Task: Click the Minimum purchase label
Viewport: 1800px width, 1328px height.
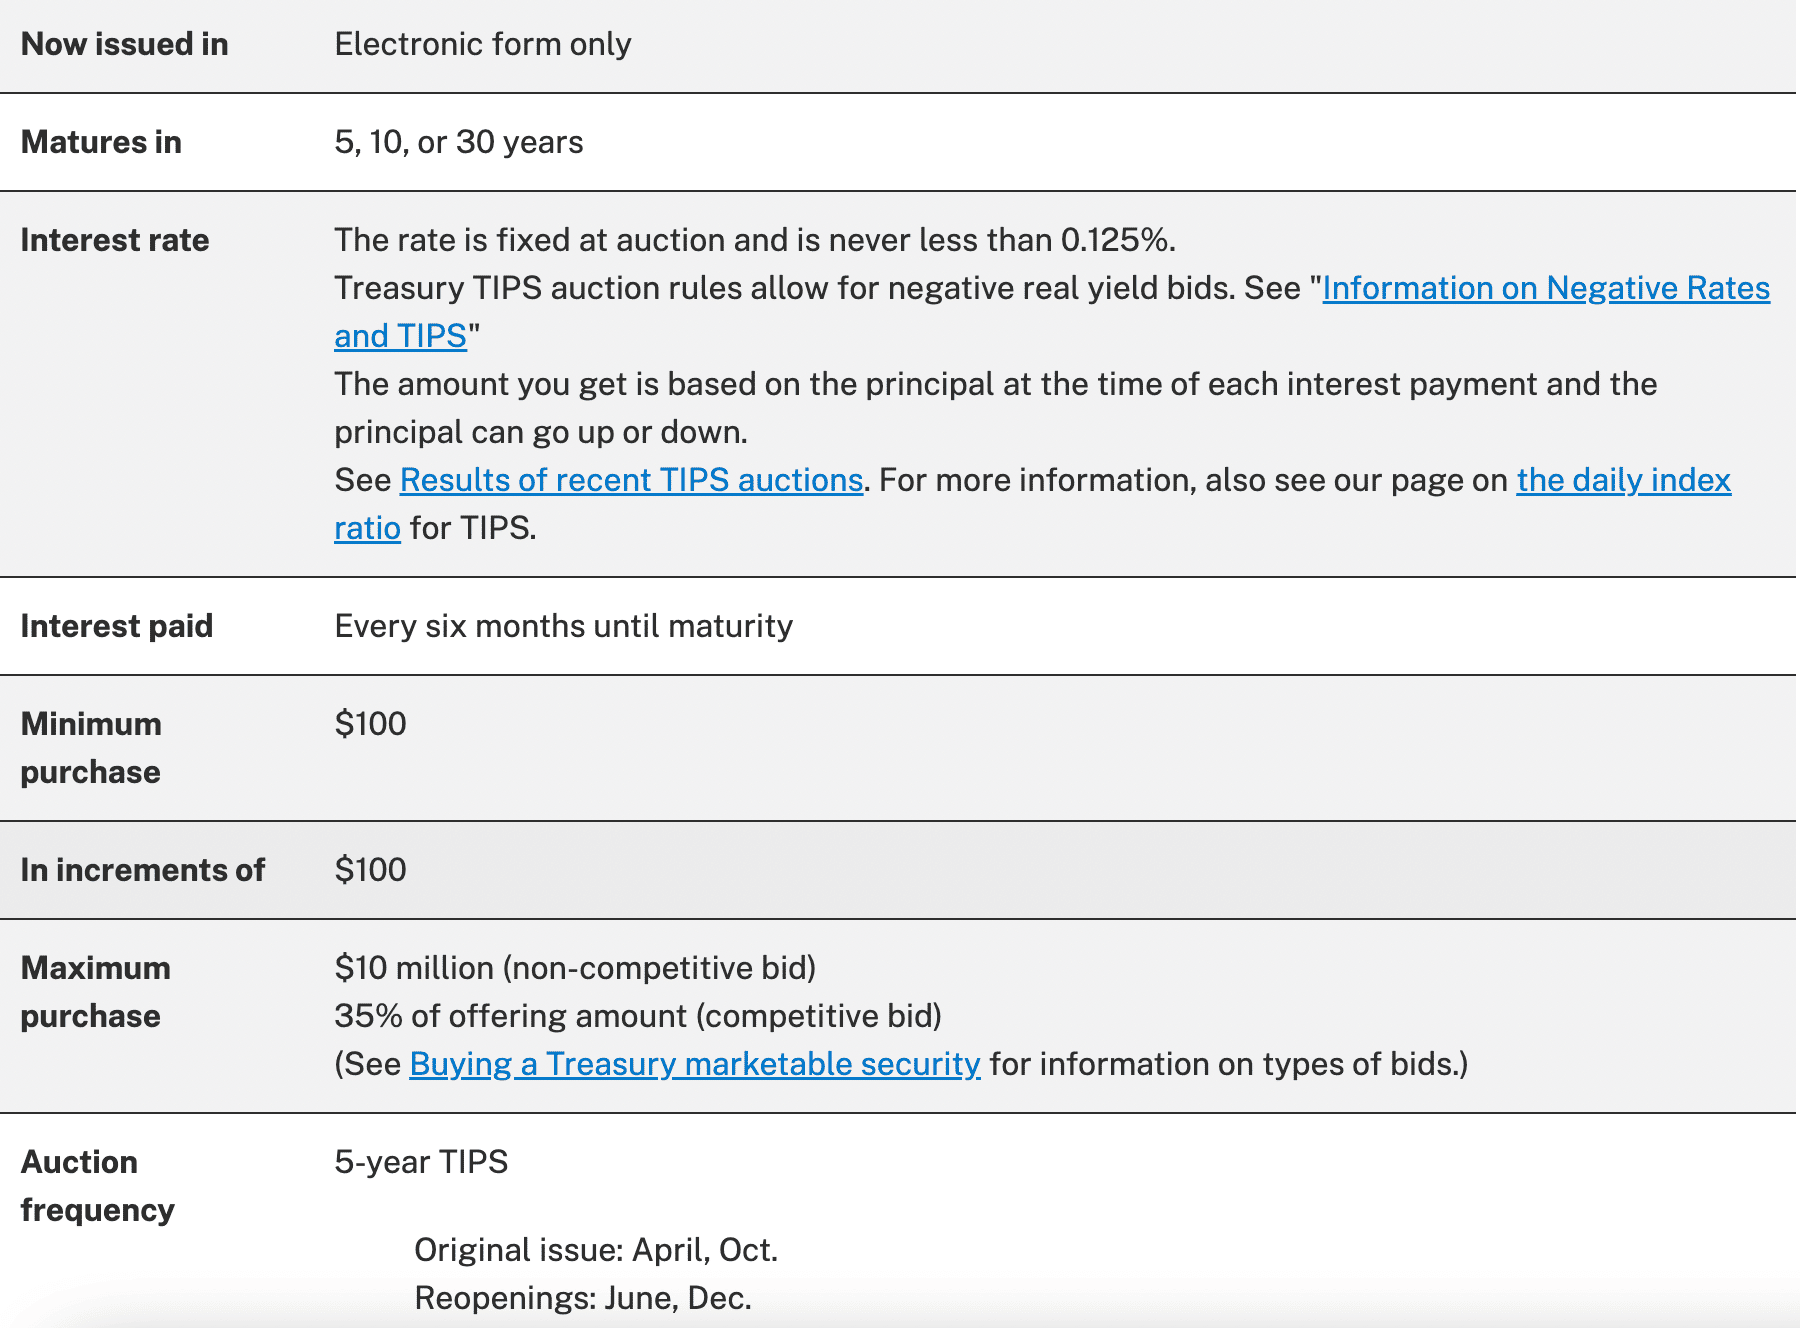Action: point(91,748)
